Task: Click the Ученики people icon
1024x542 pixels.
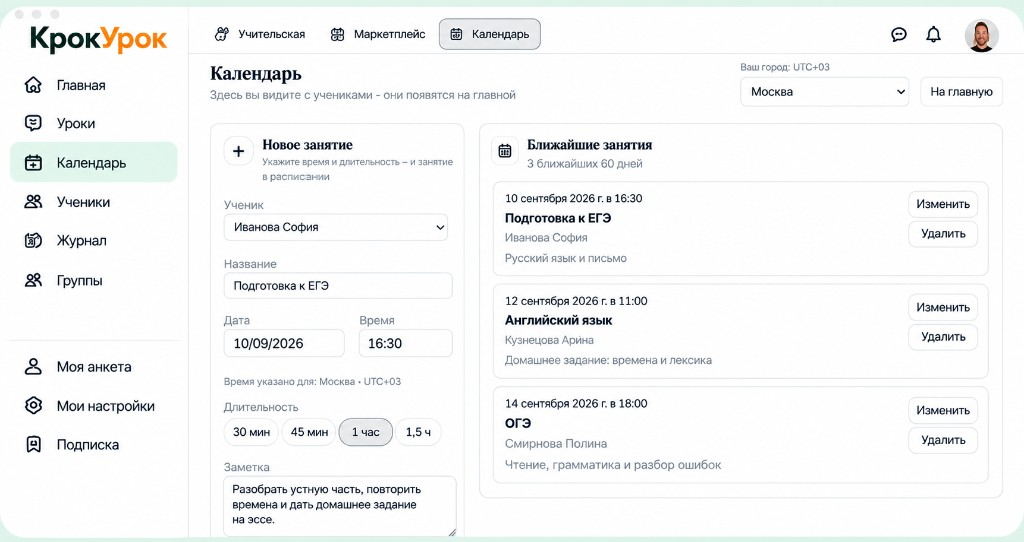Action: 33,202
